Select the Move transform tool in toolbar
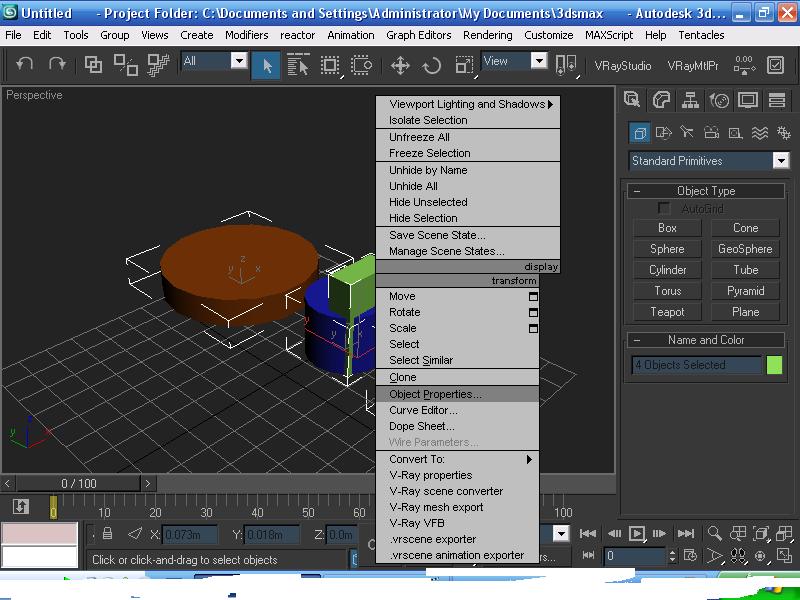The image size is (800, 600). [400, 65]
